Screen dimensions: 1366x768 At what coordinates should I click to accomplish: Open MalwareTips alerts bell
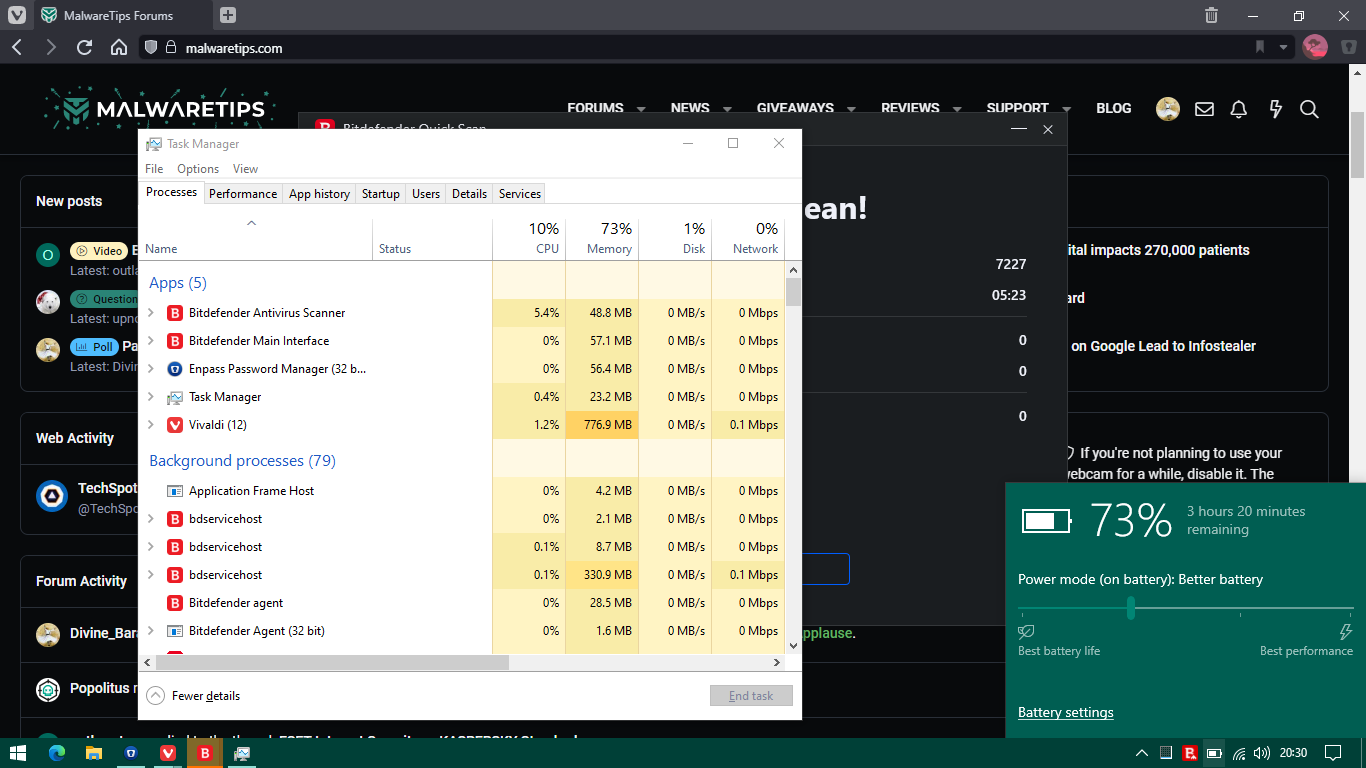pos(1239,109)
